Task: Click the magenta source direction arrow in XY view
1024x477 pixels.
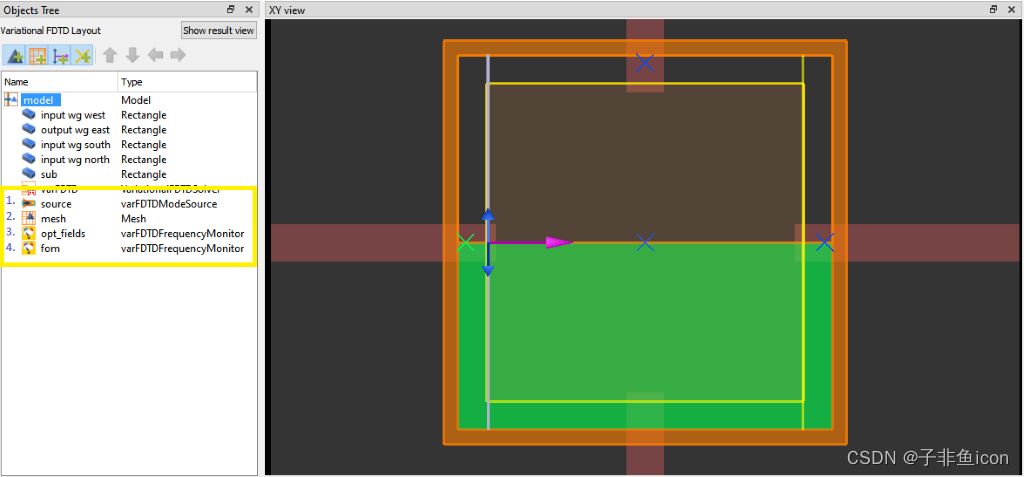Action: 559,243
